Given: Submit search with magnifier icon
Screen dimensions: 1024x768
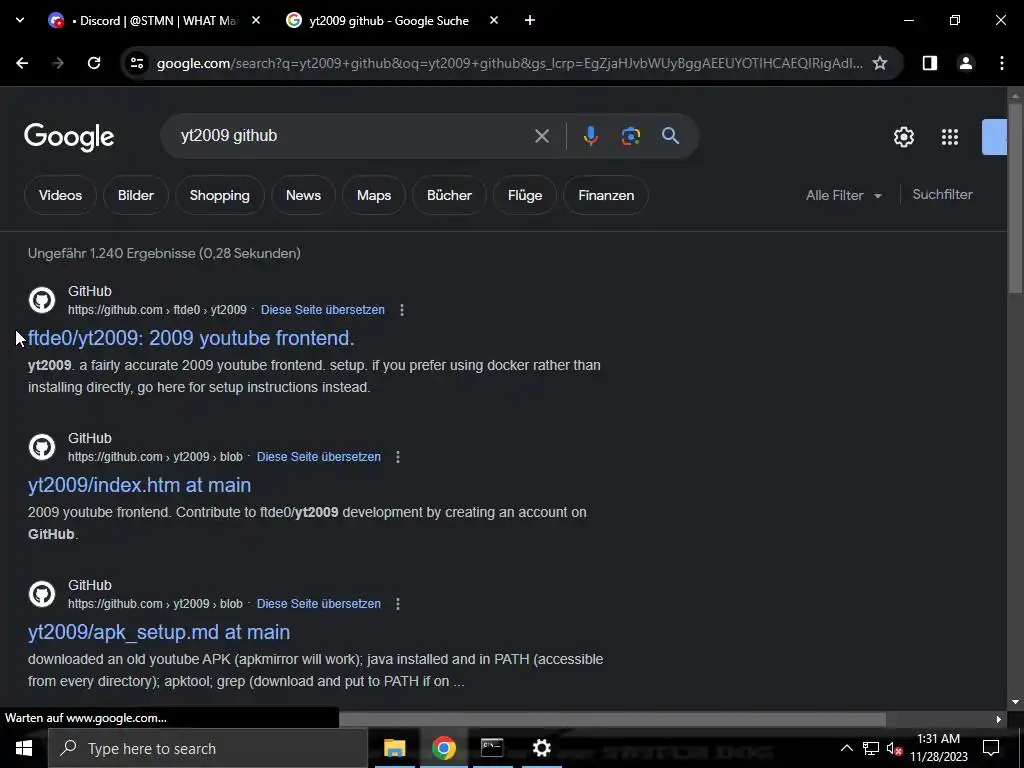Looking at the screenshot, I should (x=670, y=136).
